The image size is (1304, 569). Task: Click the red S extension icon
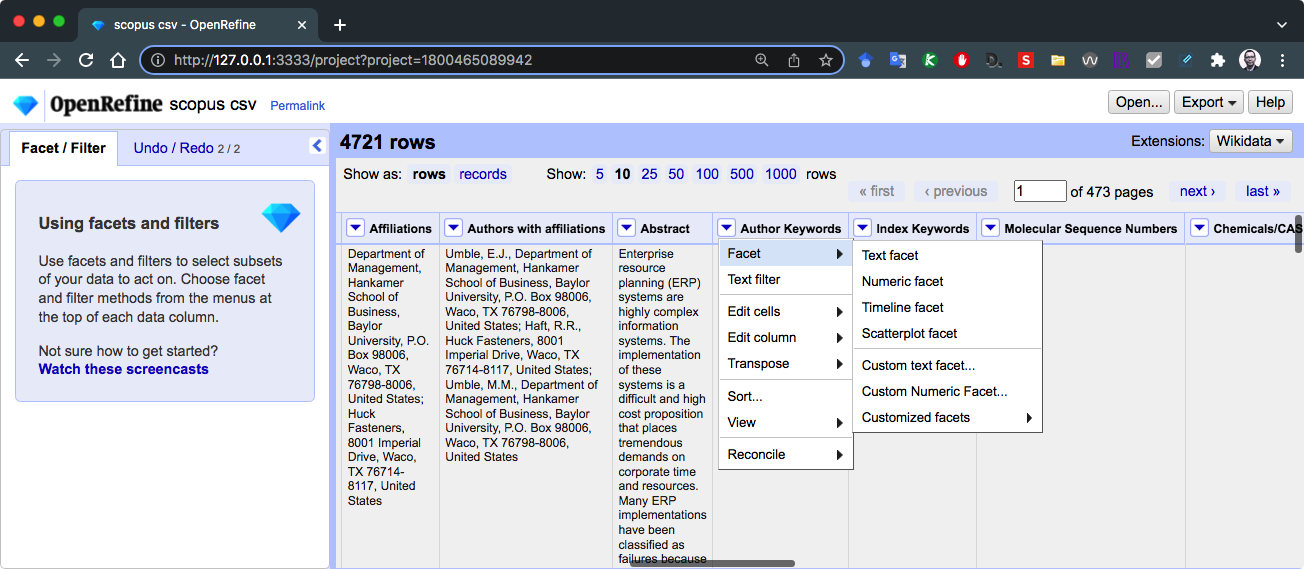tap(1026, 60)
